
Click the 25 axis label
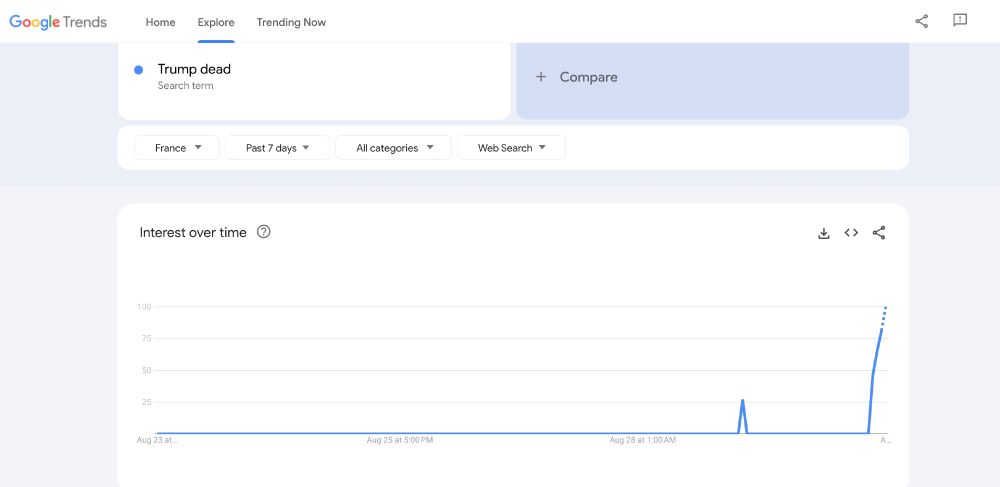146,402
